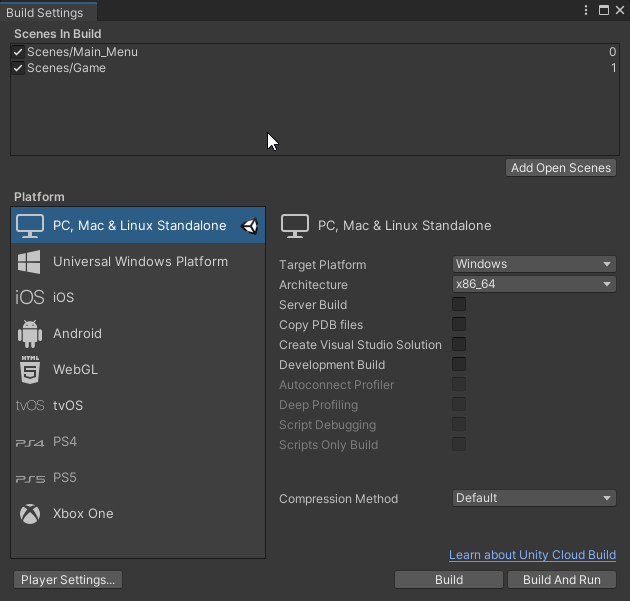This screenshot has height=601, width=630.
Task: Click the Unity logo on the selected platform row
Action: pyautogui.click(x=250, y=226)
